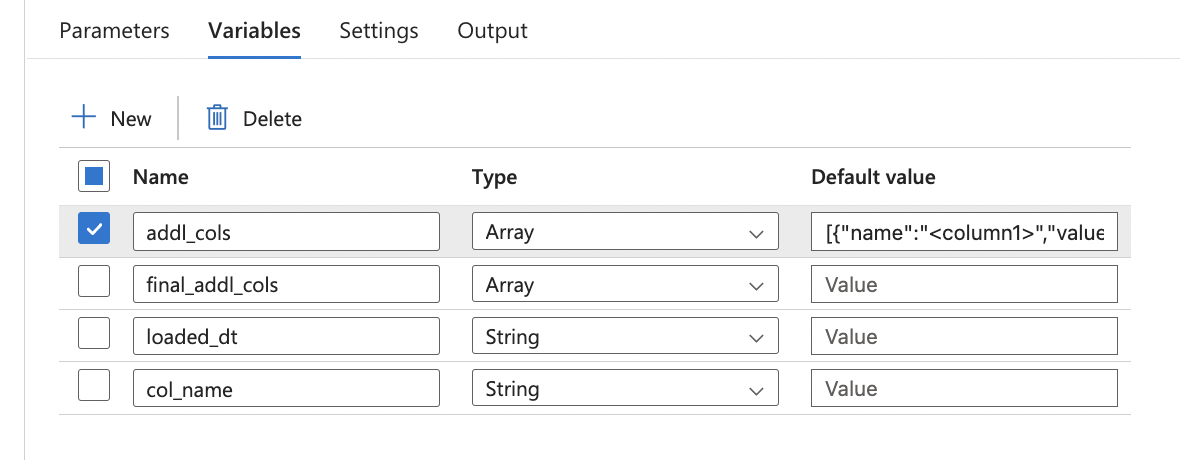This screenshot has height=460, width=1180.
Task: Go to the Output tab
Action: click(492, 30)
